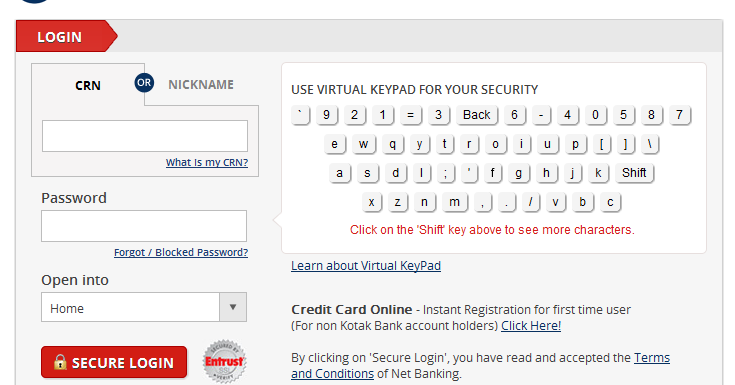Focus the Password input field
This screenshot has height=385, width=735.
144,226
